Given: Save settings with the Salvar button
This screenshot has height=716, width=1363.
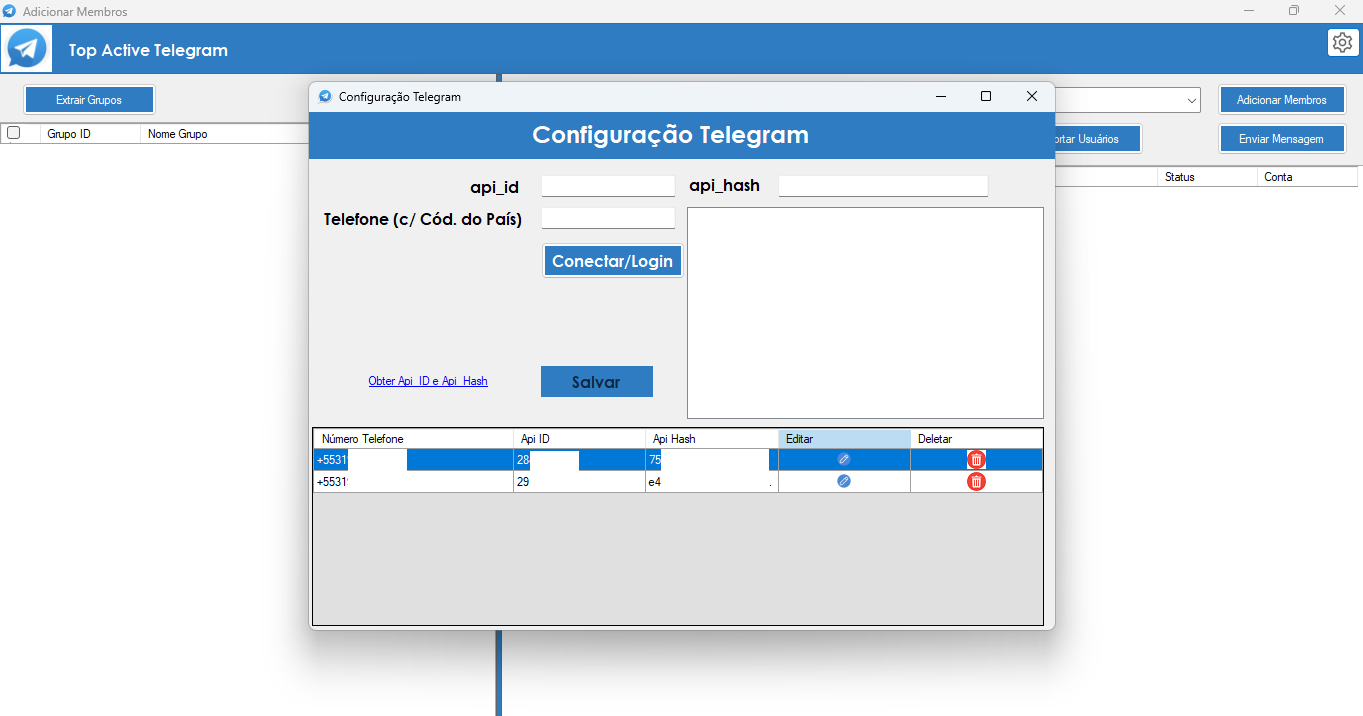Looking at the screenshot, I should 597,382.
